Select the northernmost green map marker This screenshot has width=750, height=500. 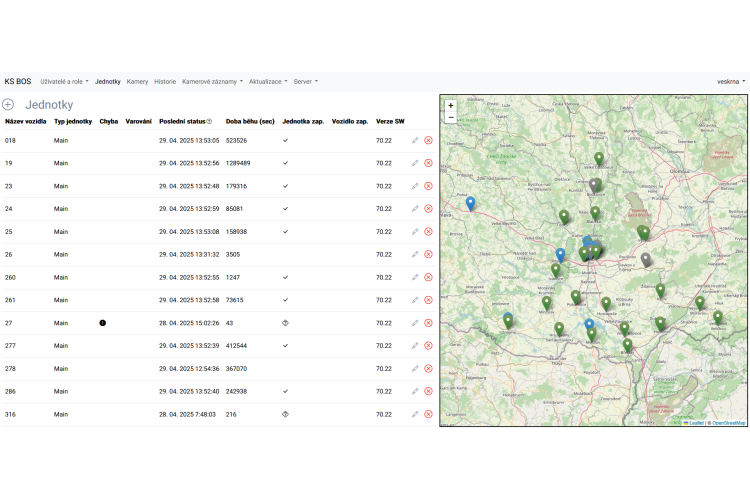tap(599, 158)
